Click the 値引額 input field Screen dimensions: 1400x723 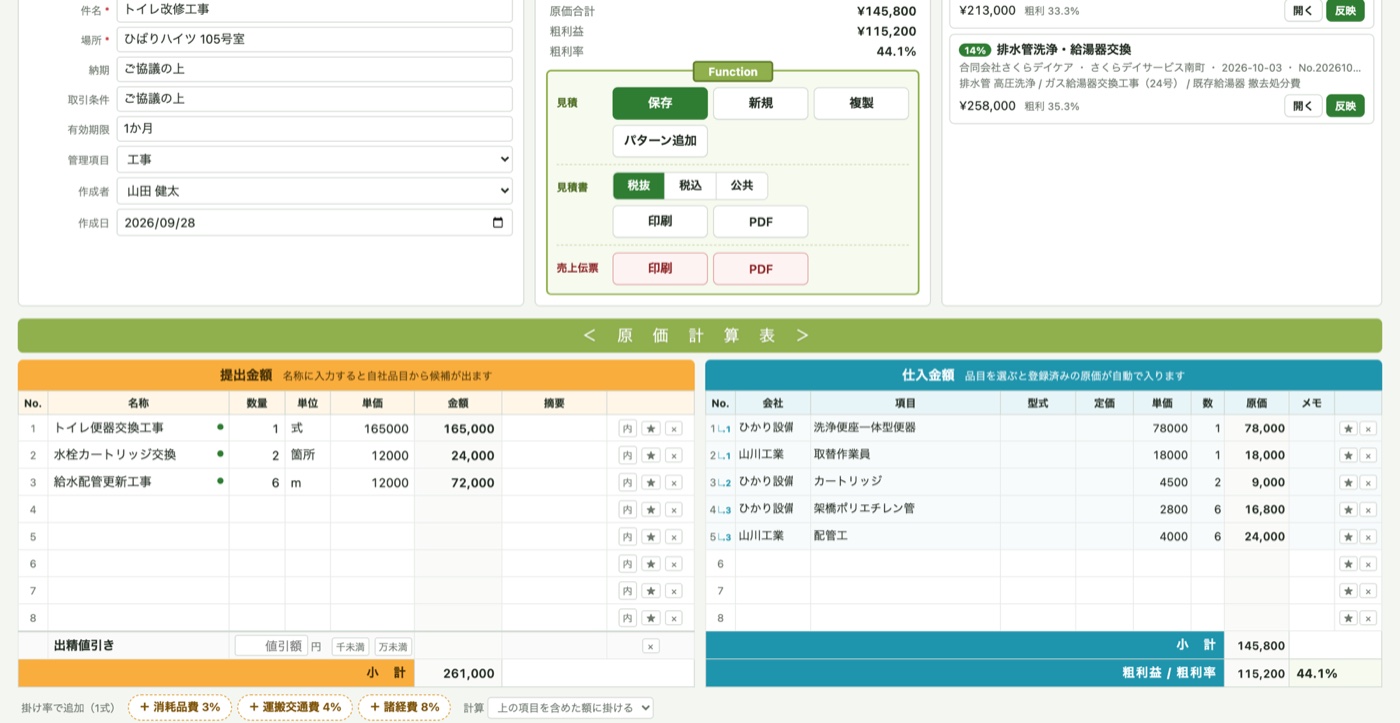271,646
